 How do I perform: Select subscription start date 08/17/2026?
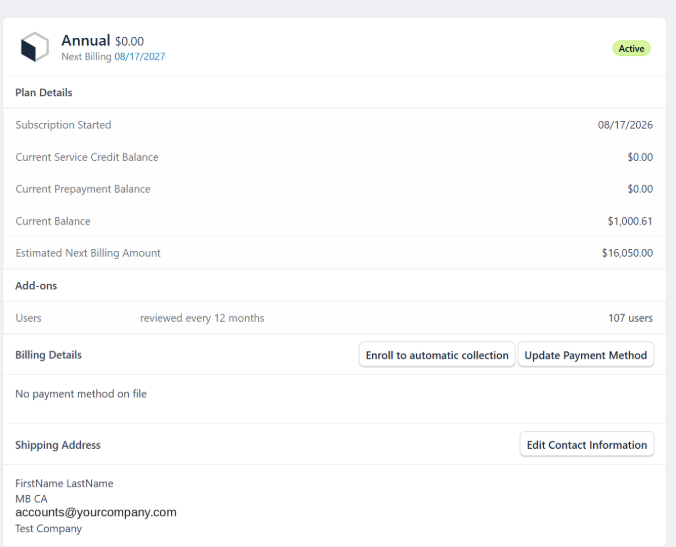625,125
